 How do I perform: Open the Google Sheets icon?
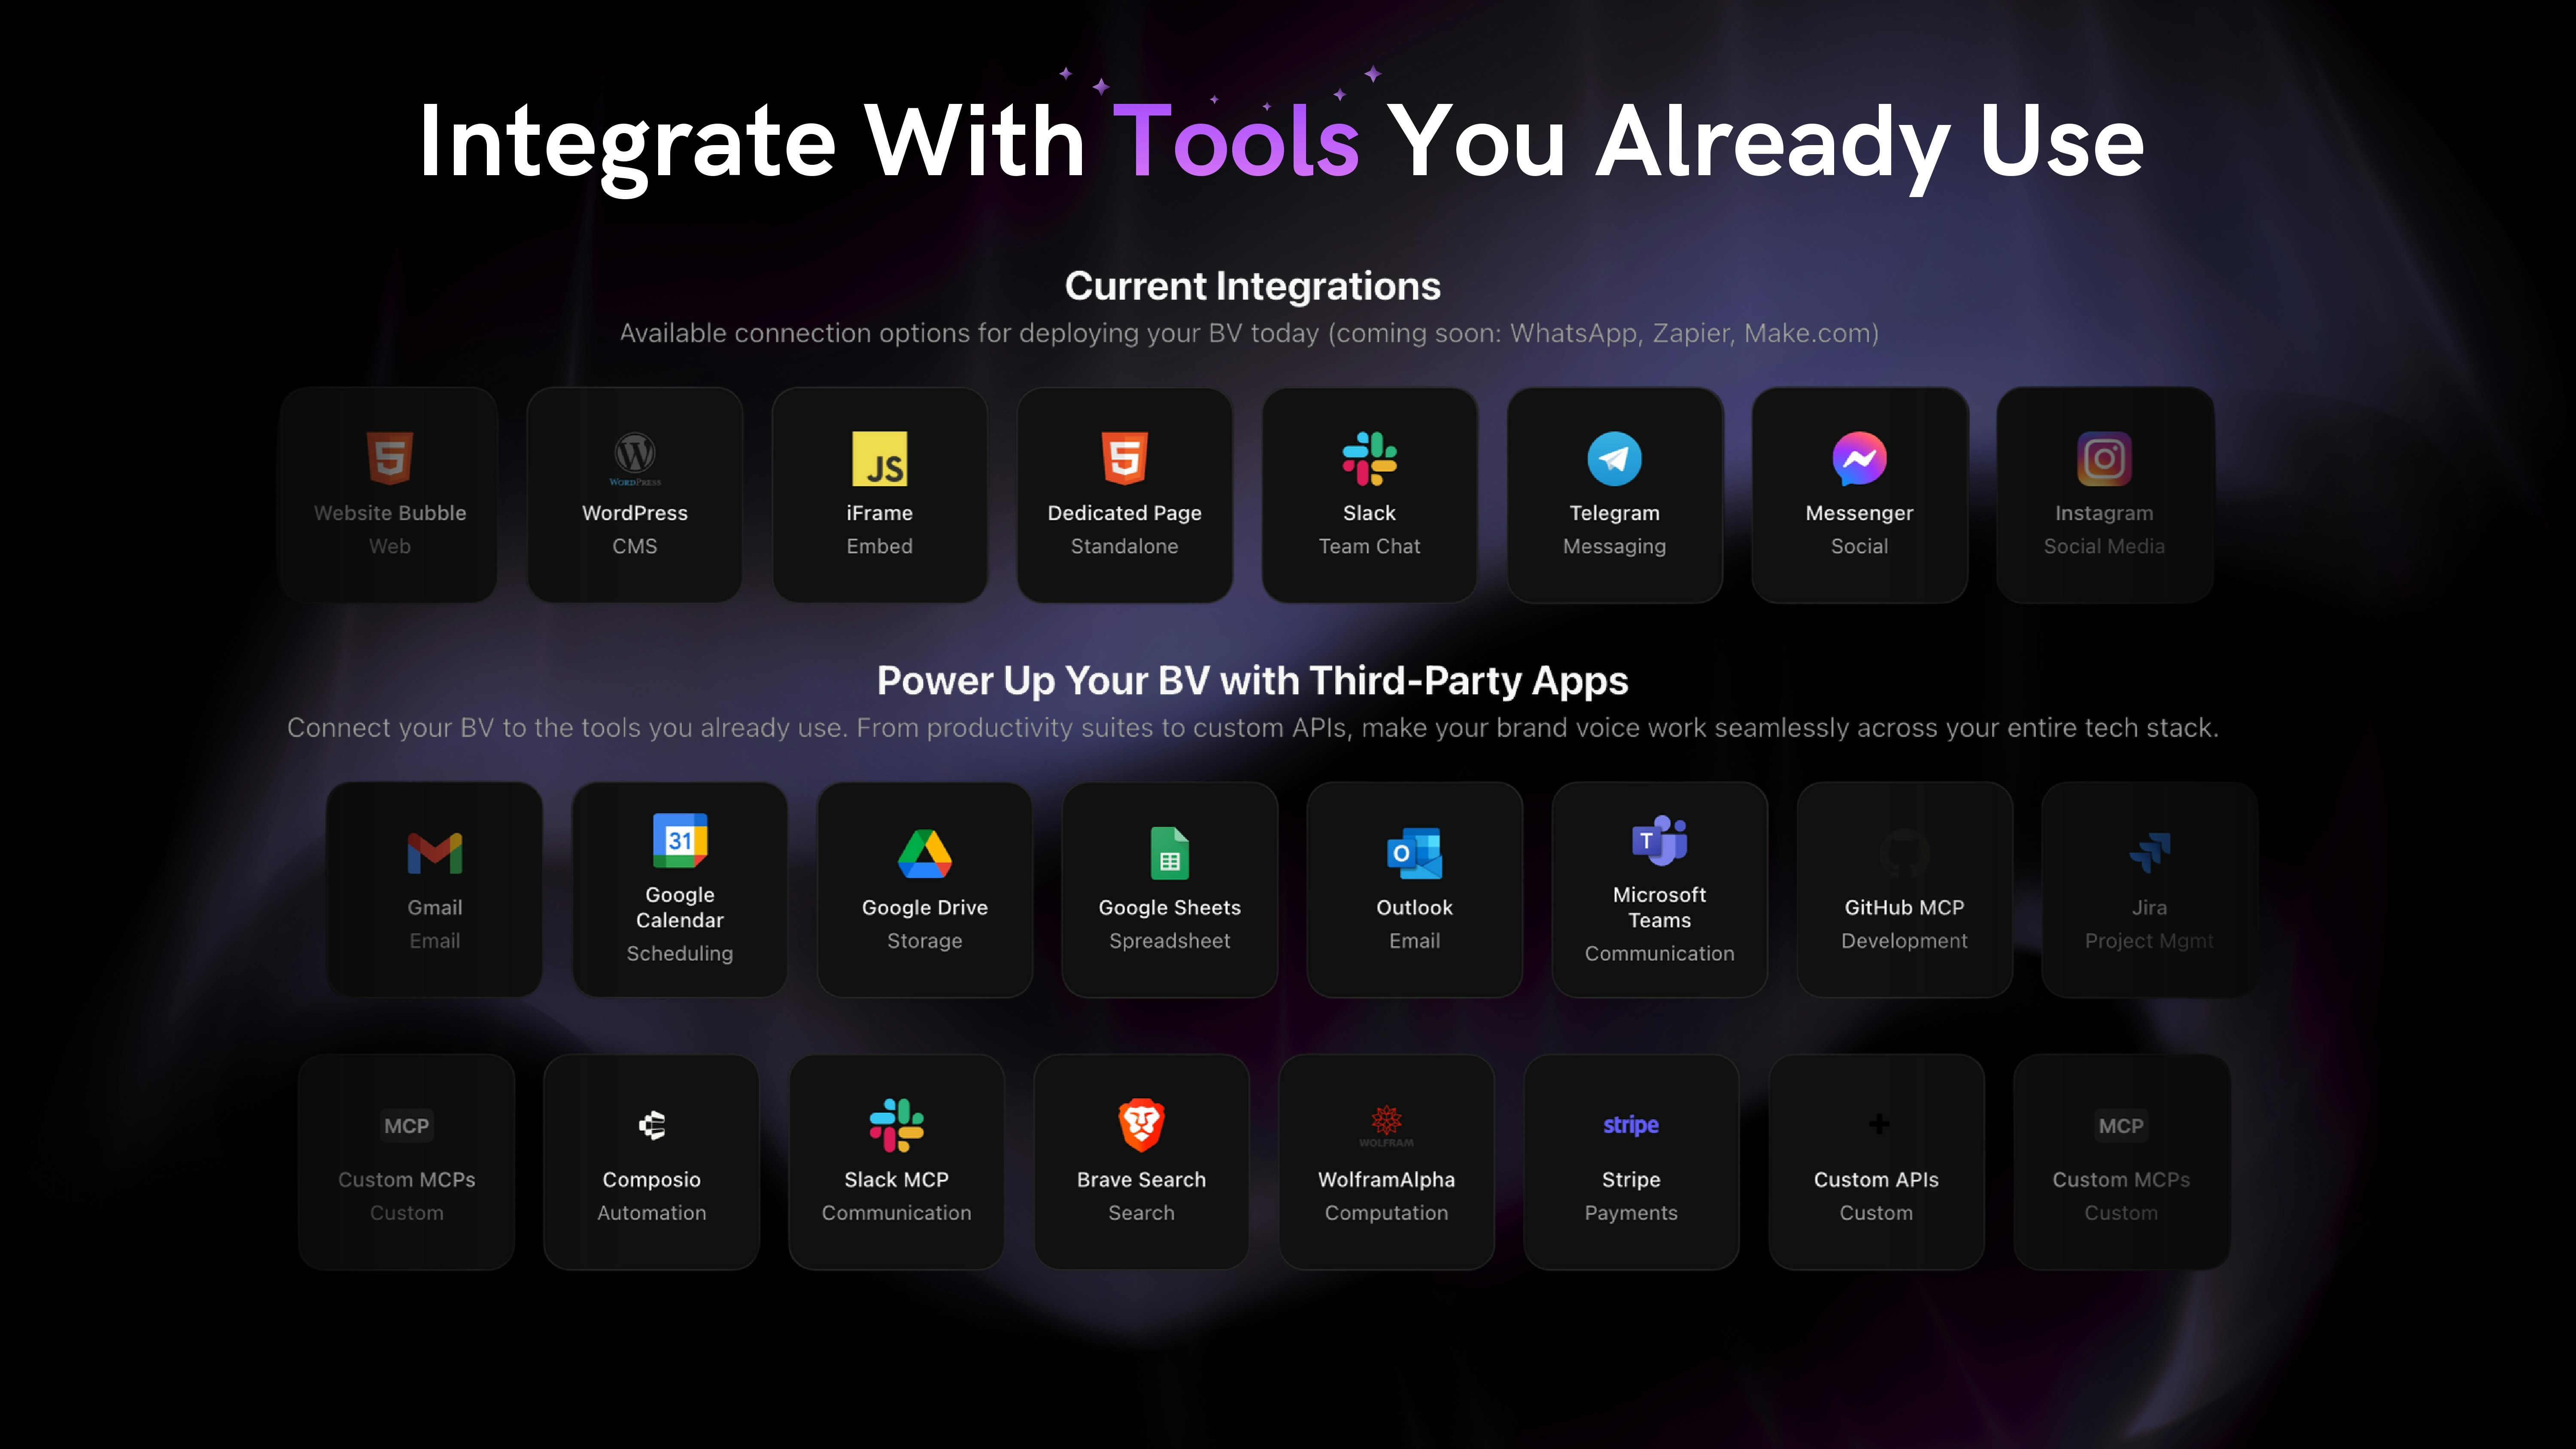pyautogui.click(x=1170, y=853)
